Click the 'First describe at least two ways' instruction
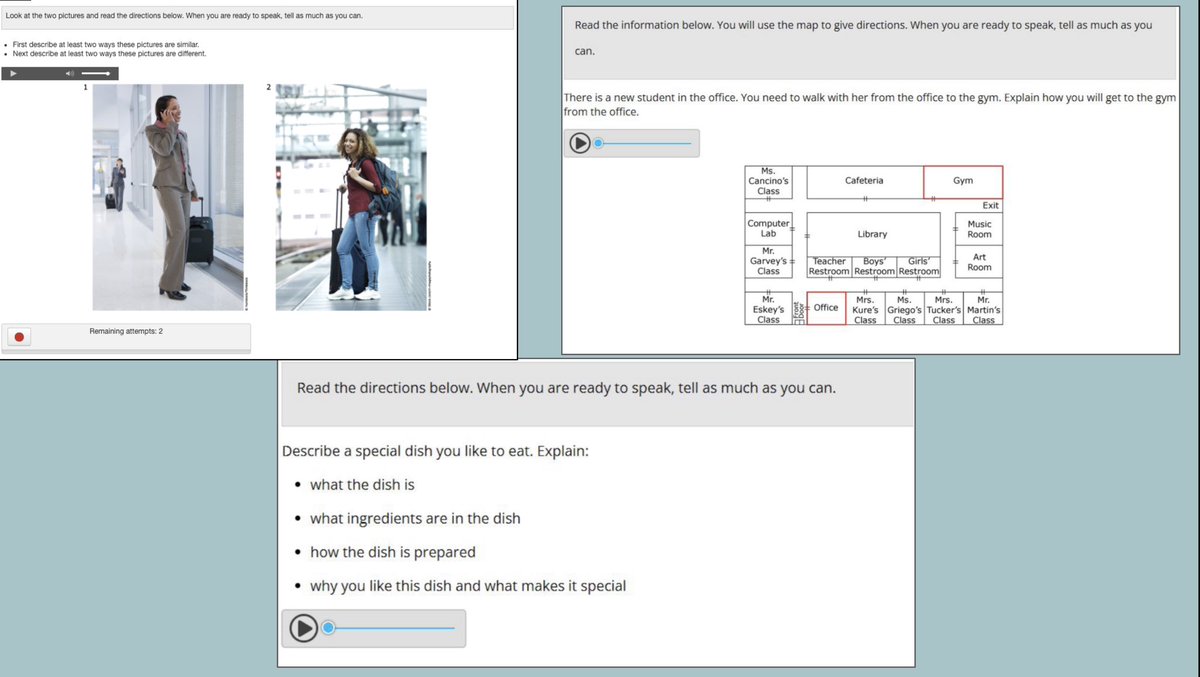1200x677 pixels. click(x=108, y=45)
